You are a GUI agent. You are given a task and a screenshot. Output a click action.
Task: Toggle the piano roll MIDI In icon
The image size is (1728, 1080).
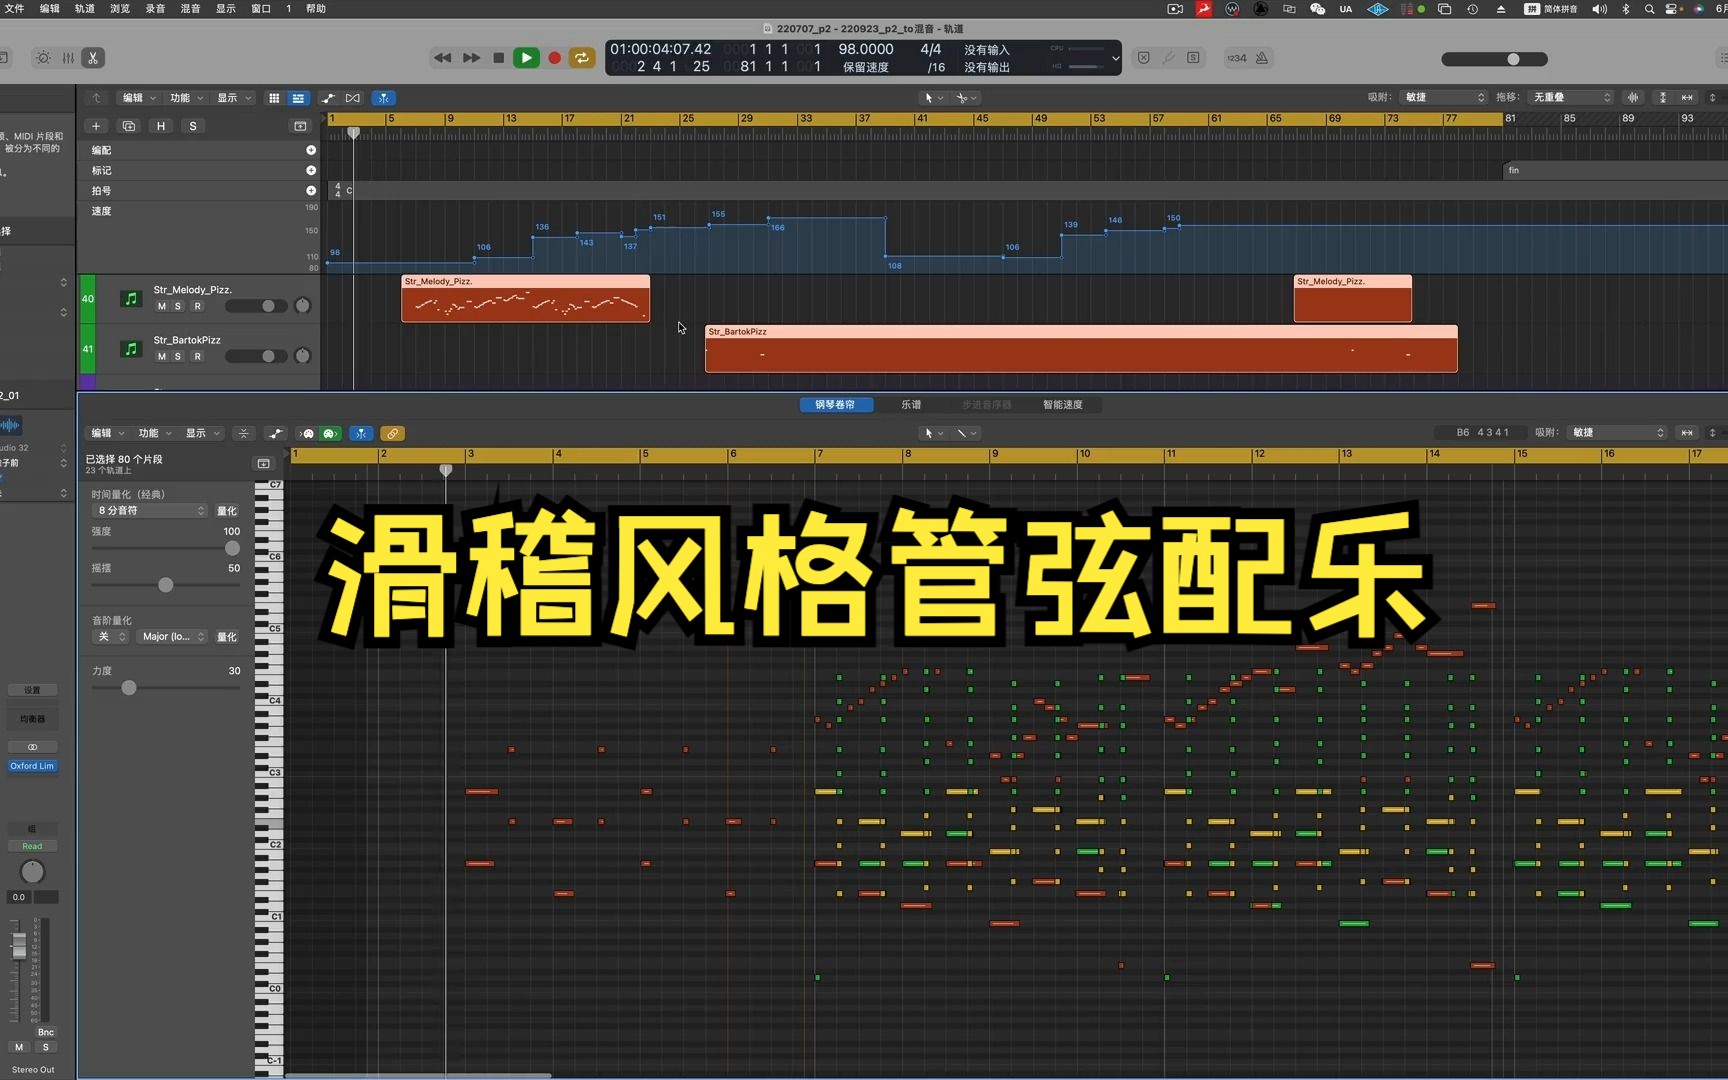coord(307,433)
